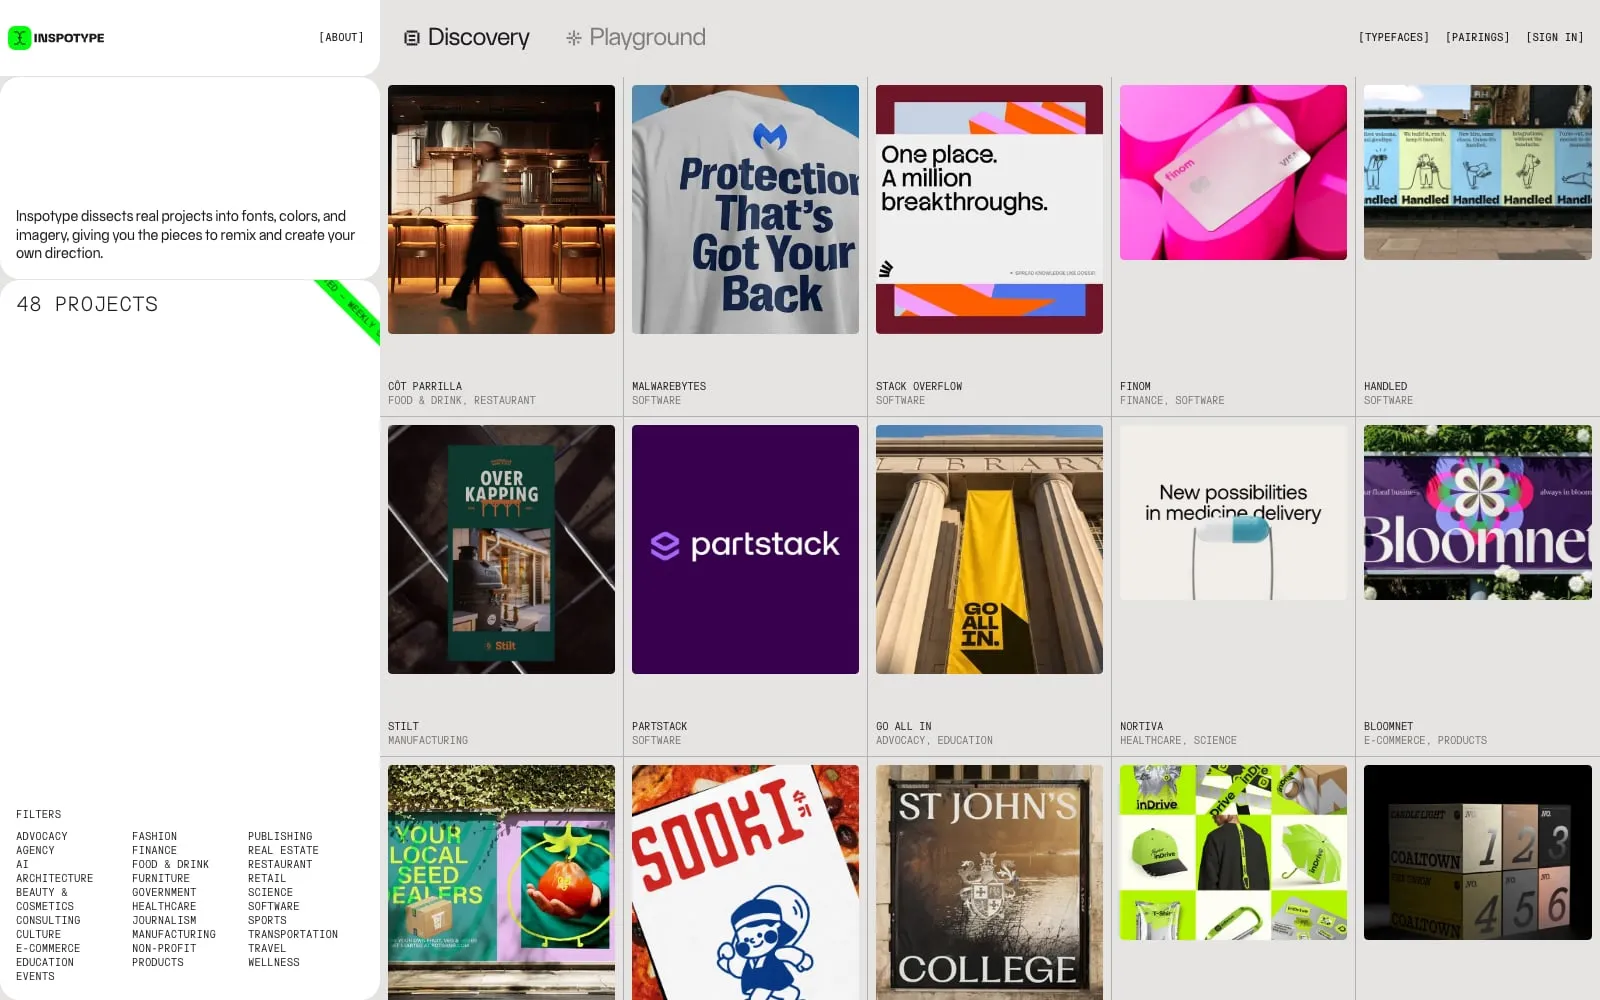
Task: Open the Handled billboard thumbnail
Action: click(x=1477, y=172)
